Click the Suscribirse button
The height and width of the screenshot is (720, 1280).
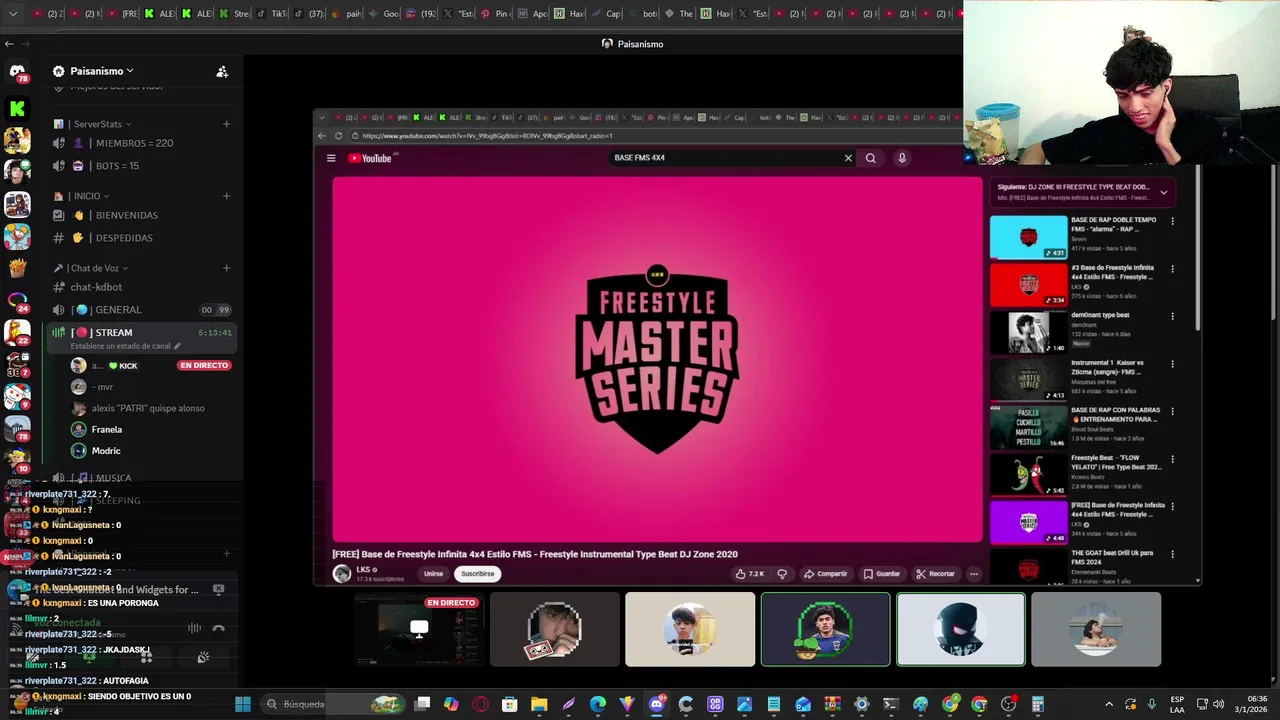point(477,574)
